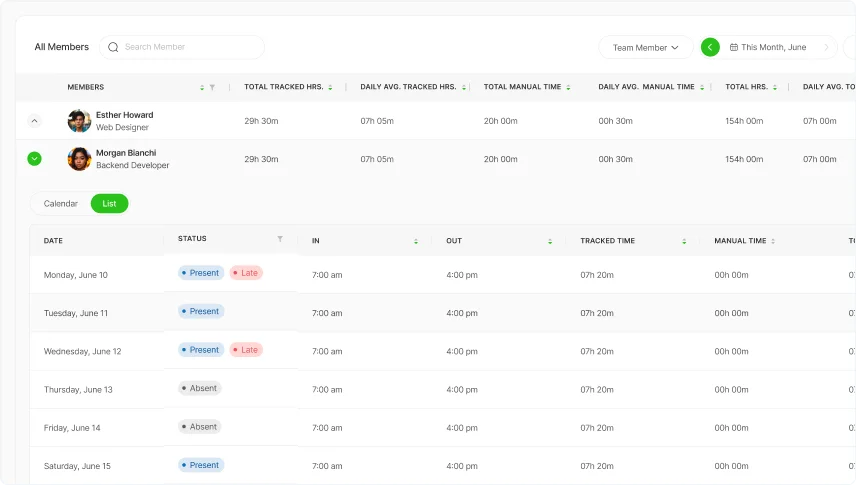This screenshot has height=485, width=856.
Task: Go to previous month with green arrow
Action: point(710,47)
